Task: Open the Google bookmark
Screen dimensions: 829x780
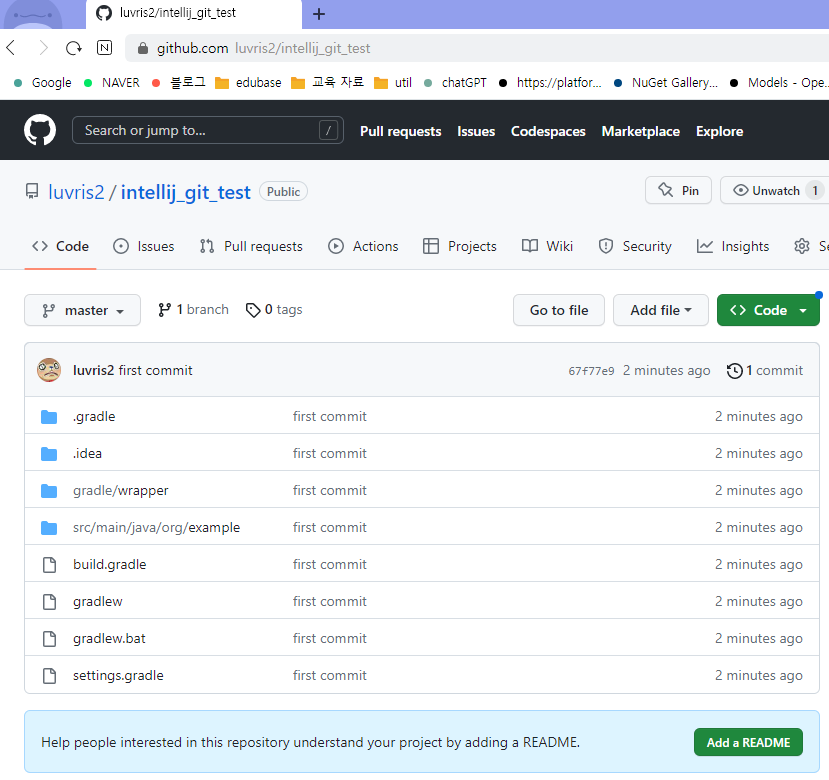Action: (x=43, y=83)
